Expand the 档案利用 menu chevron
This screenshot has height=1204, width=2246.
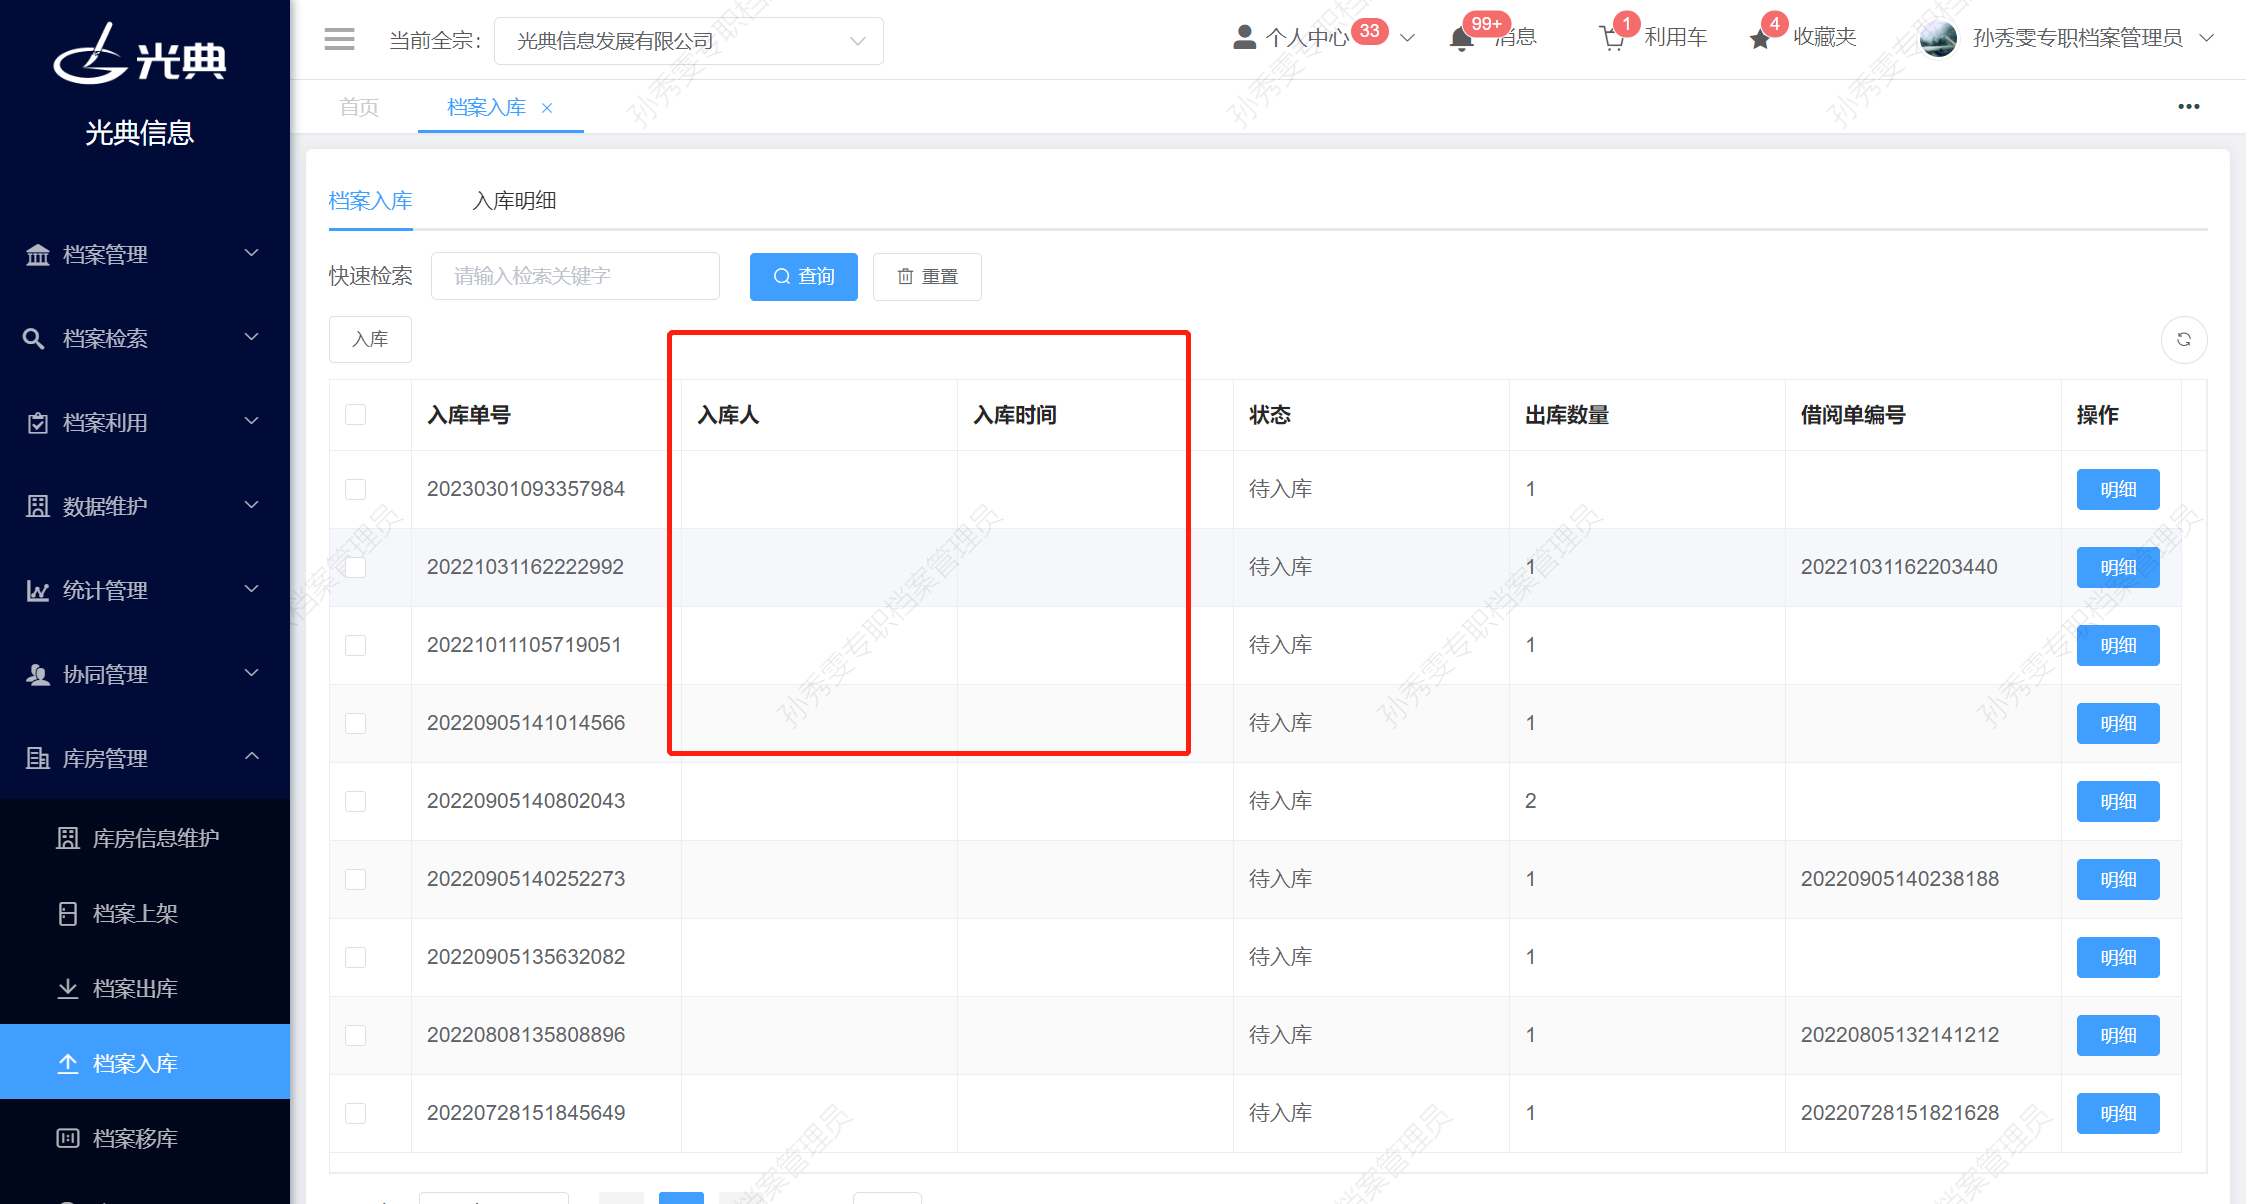[x=252, y=421]
